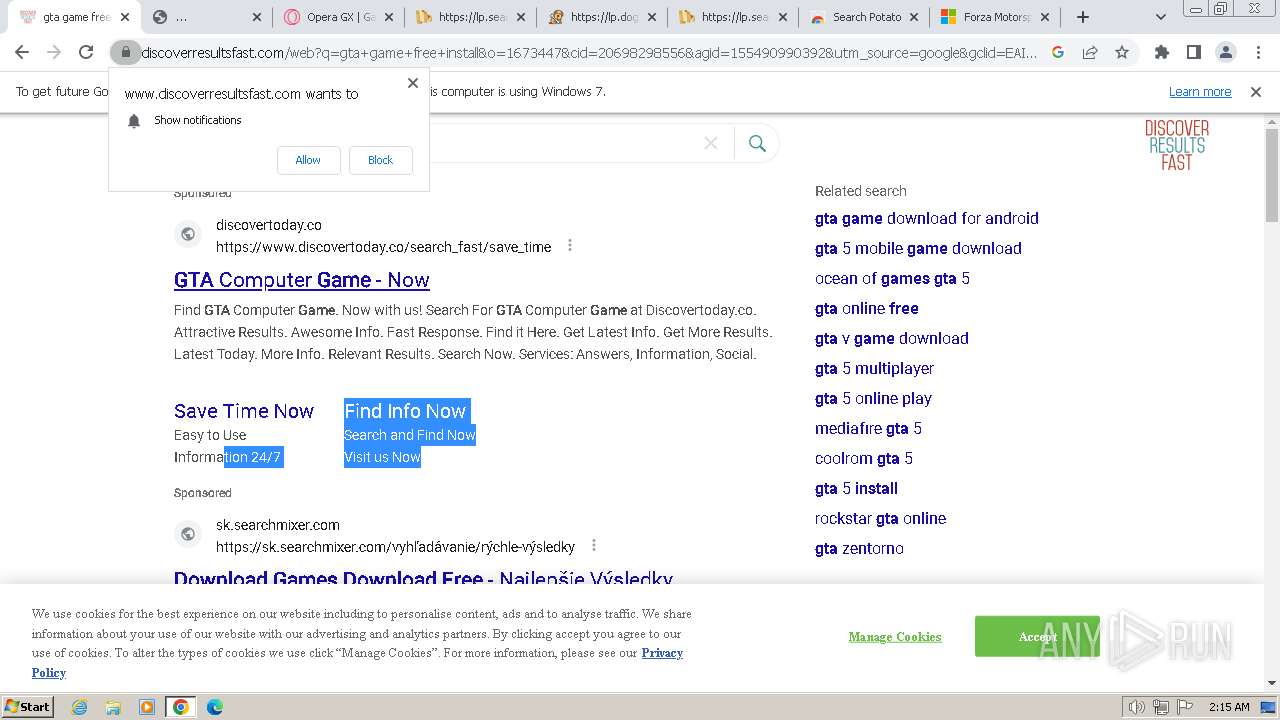Image resolution: width=1280 pixels, height=720 pixels.
Task: Expand the tab search dropdown
Action: tap(1160, 17)
